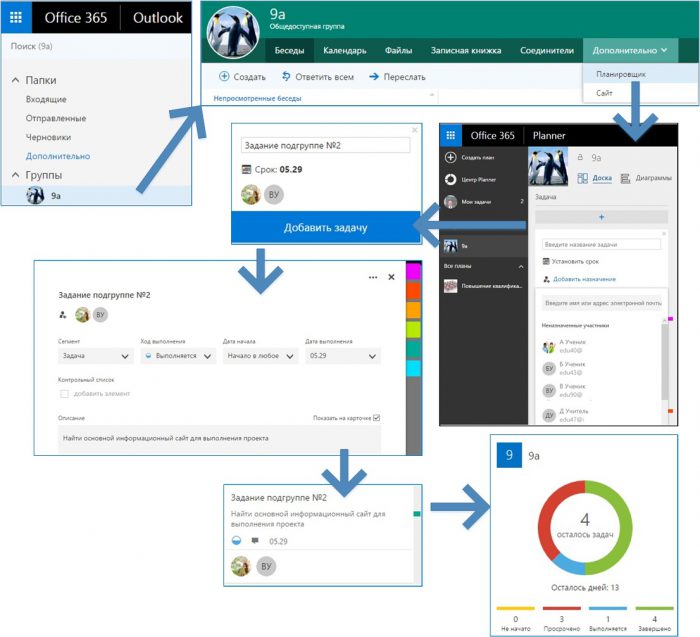Open the Записная книжка tab
Image resolution: width=700 pixels, height=637 pixels.
[x=466, y=50]
